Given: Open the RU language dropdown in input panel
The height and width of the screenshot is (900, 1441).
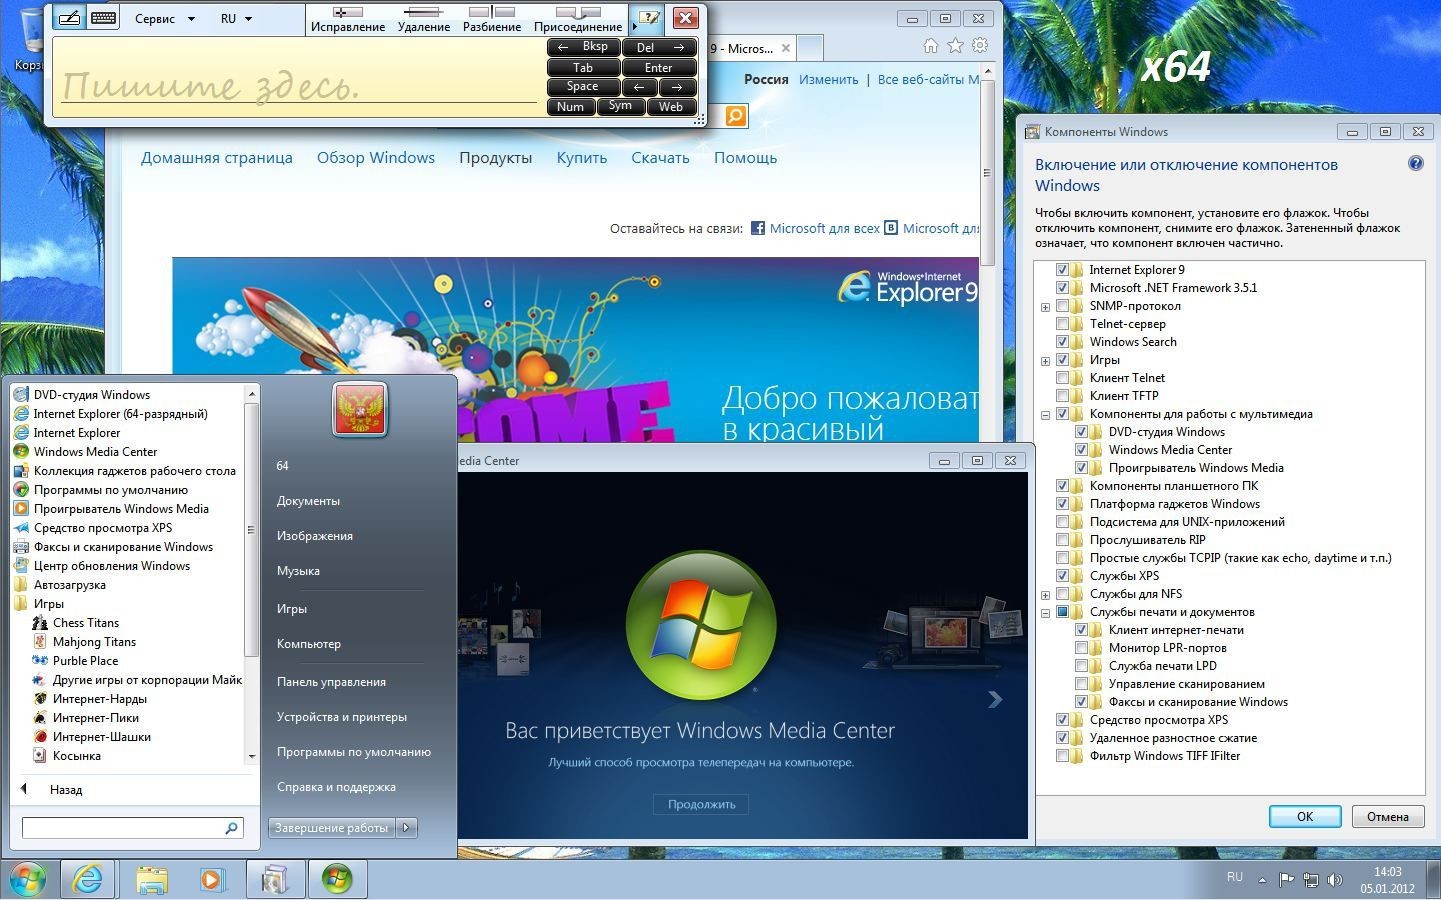Looking at the screenshot, I should tap(237, 18).
